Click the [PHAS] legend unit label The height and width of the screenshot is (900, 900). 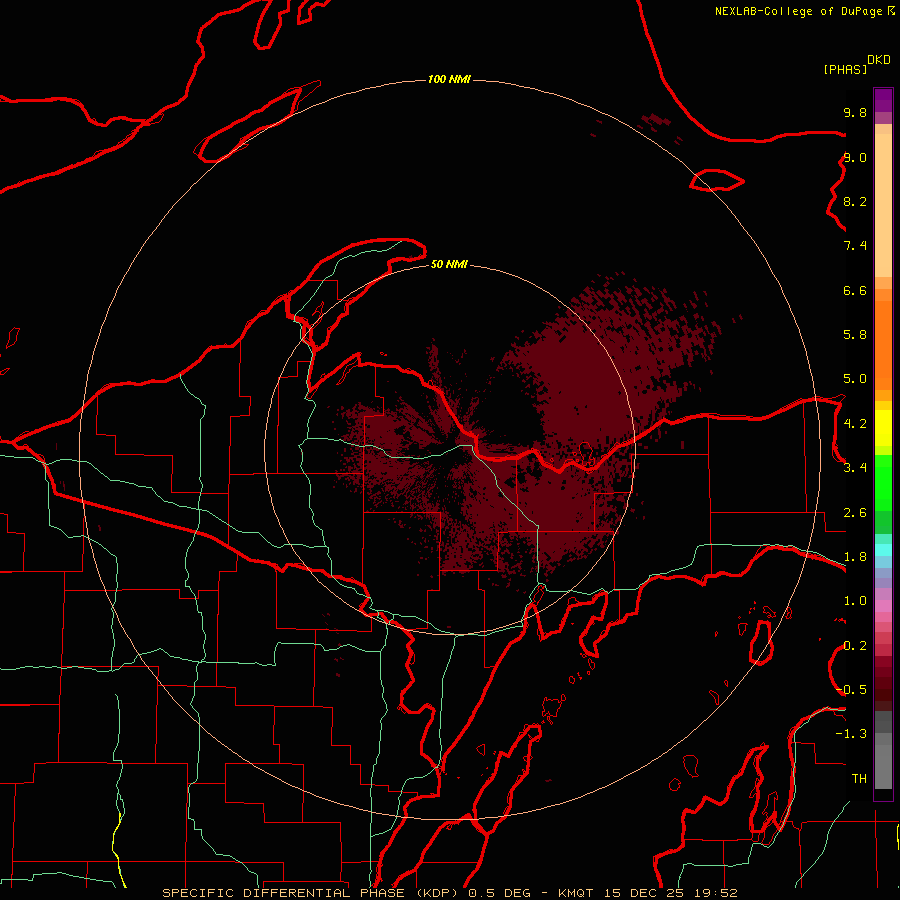[x=845, y=69]
